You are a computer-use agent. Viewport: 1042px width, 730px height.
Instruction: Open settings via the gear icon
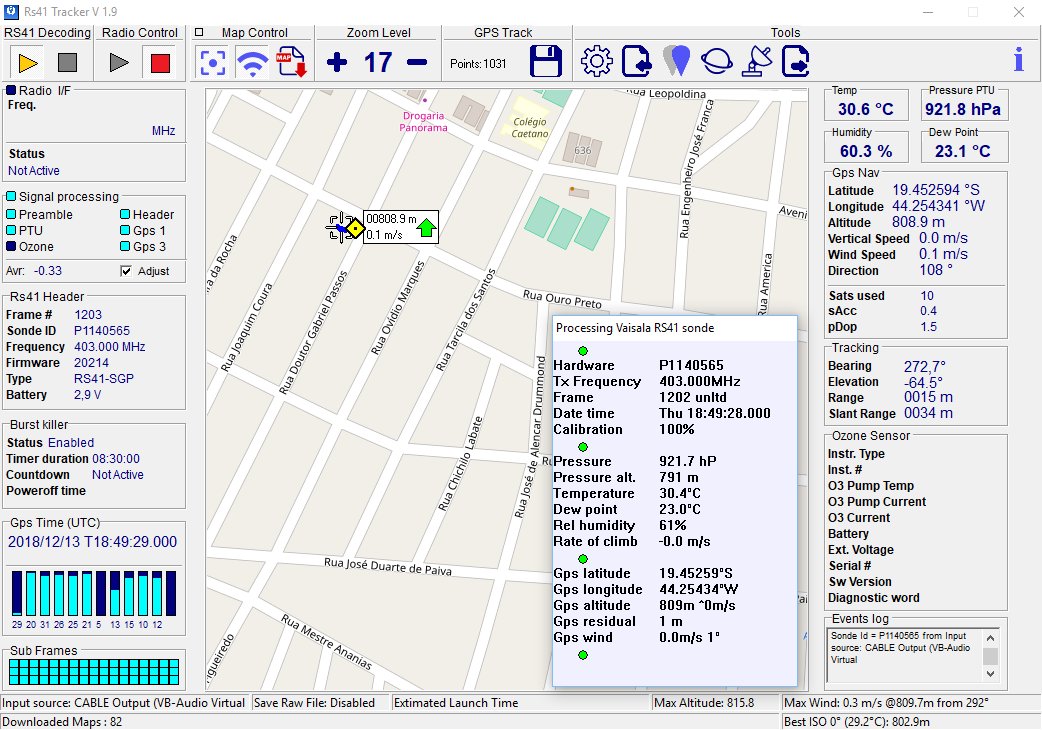pyautogui.click(x=596, y=62)
